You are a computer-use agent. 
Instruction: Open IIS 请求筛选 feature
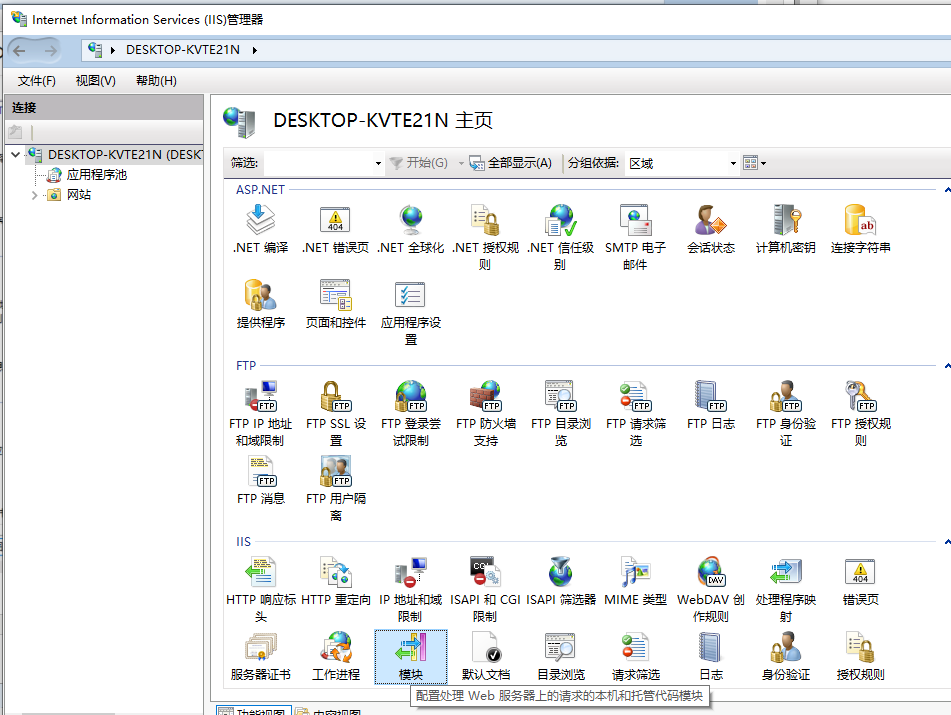click(635, 656)
